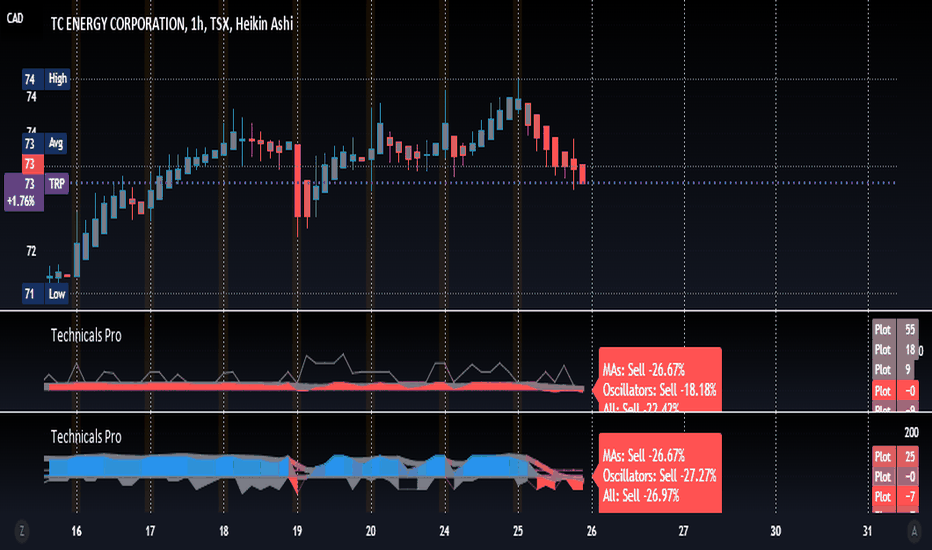Click date 25 on the time axis
932x550 pixels.
[518, 531]
